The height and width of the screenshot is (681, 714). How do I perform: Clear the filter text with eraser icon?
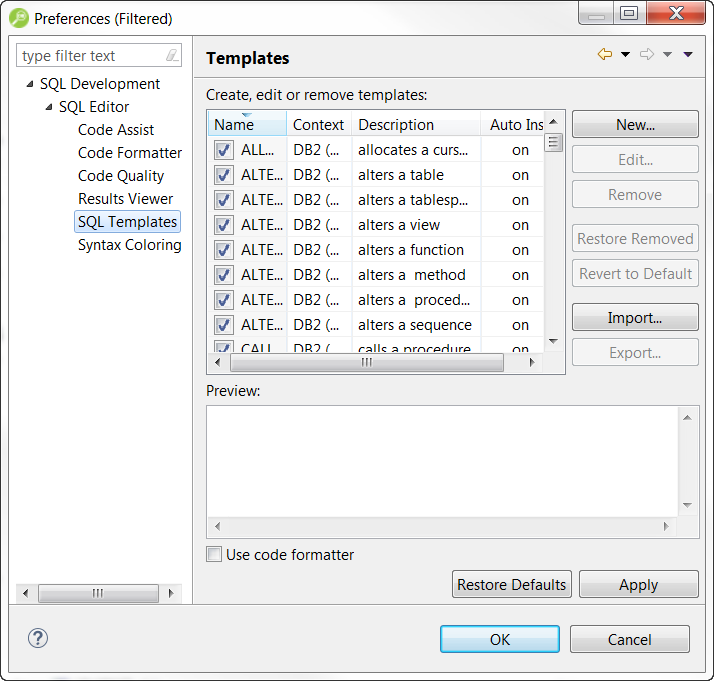[172, 56]
